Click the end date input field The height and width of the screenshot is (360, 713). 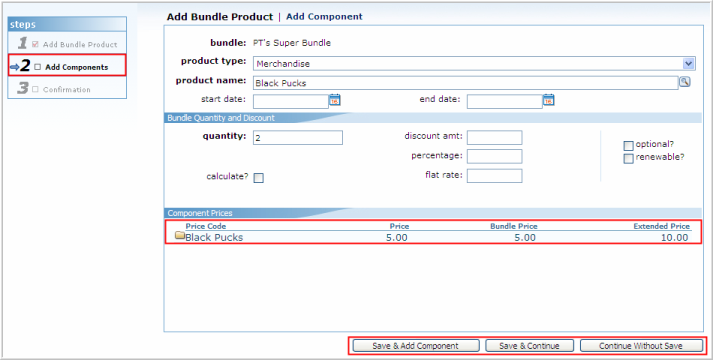pyautogui.click(x=505, y=101)
